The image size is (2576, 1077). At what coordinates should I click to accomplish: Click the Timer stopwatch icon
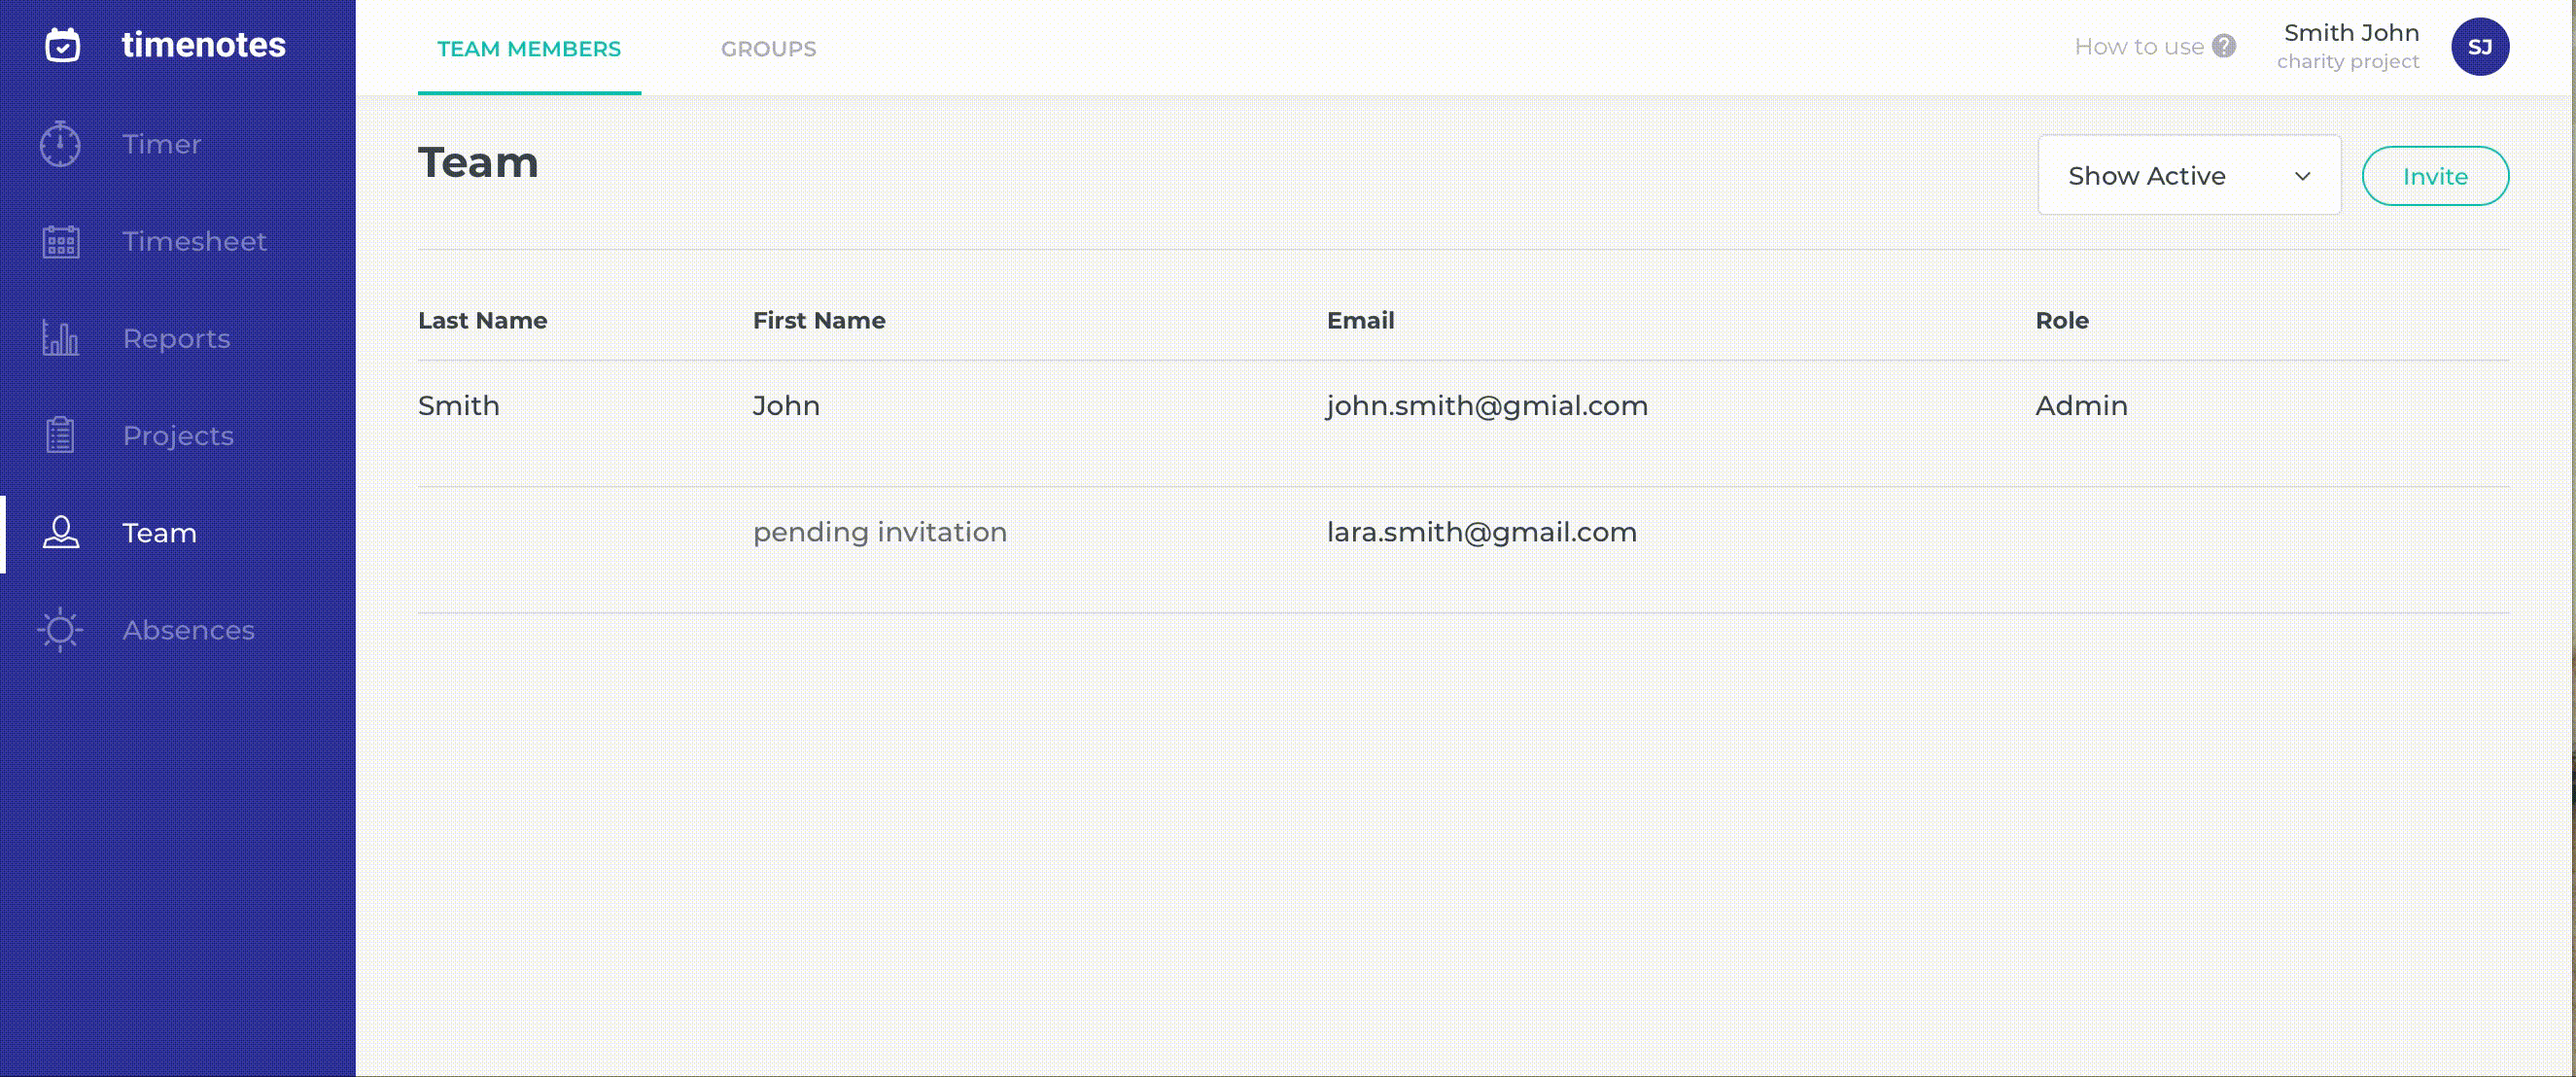60,144
